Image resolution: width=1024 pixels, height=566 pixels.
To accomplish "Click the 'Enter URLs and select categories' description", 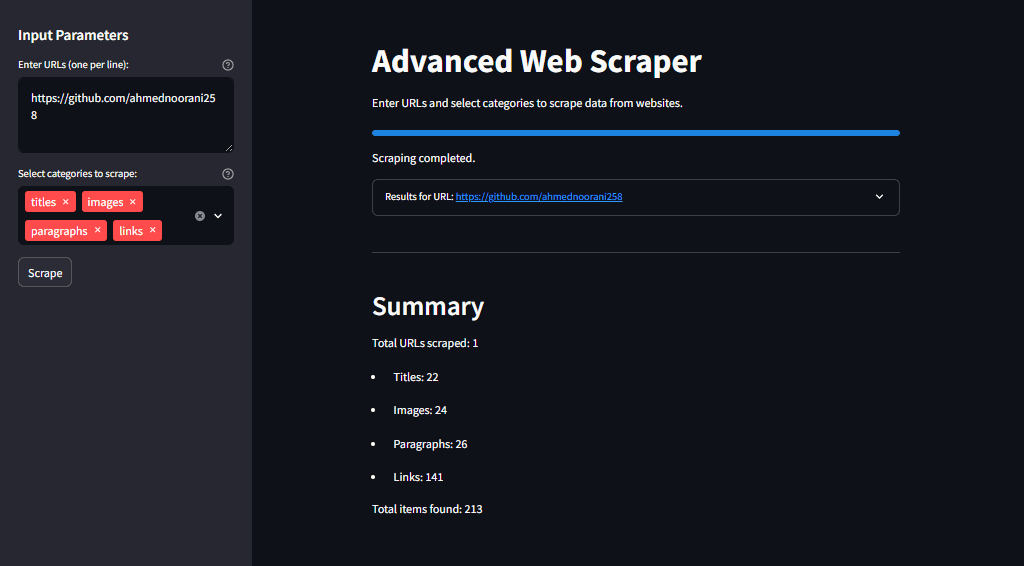I will point(527,103).
